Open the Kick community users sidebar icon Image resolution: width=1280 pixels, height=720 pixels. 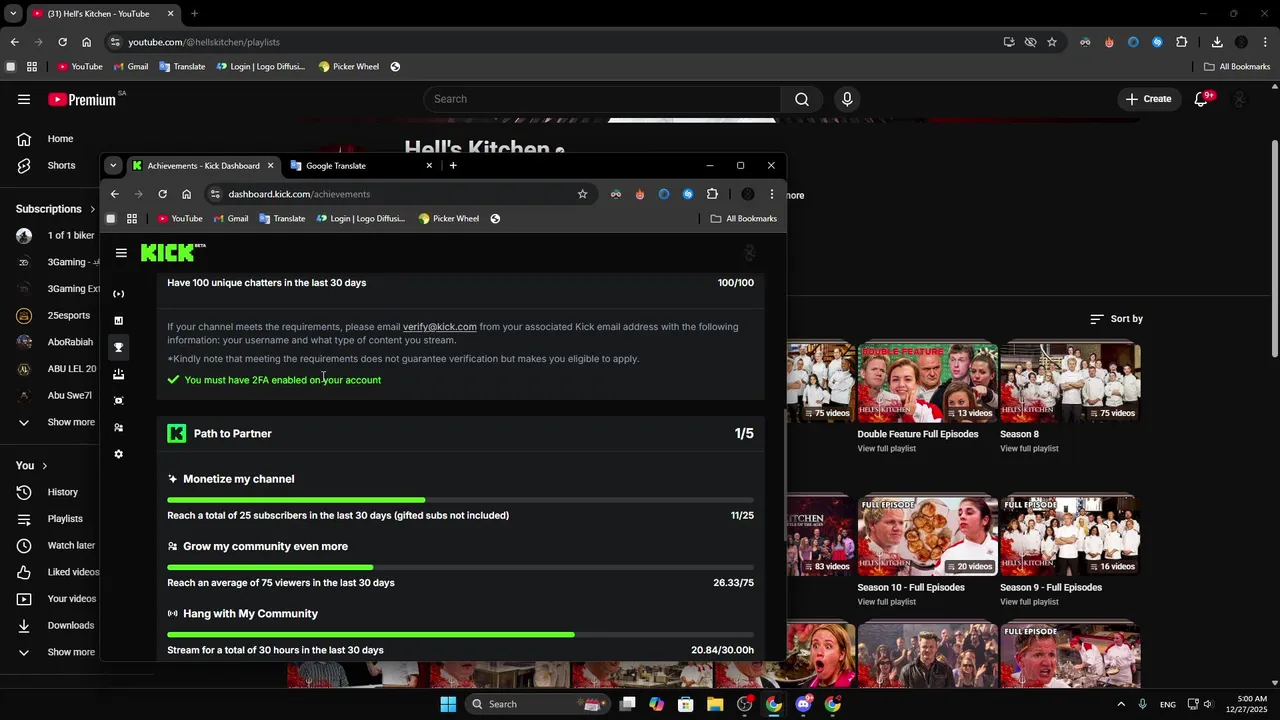[x=119, y=427]
